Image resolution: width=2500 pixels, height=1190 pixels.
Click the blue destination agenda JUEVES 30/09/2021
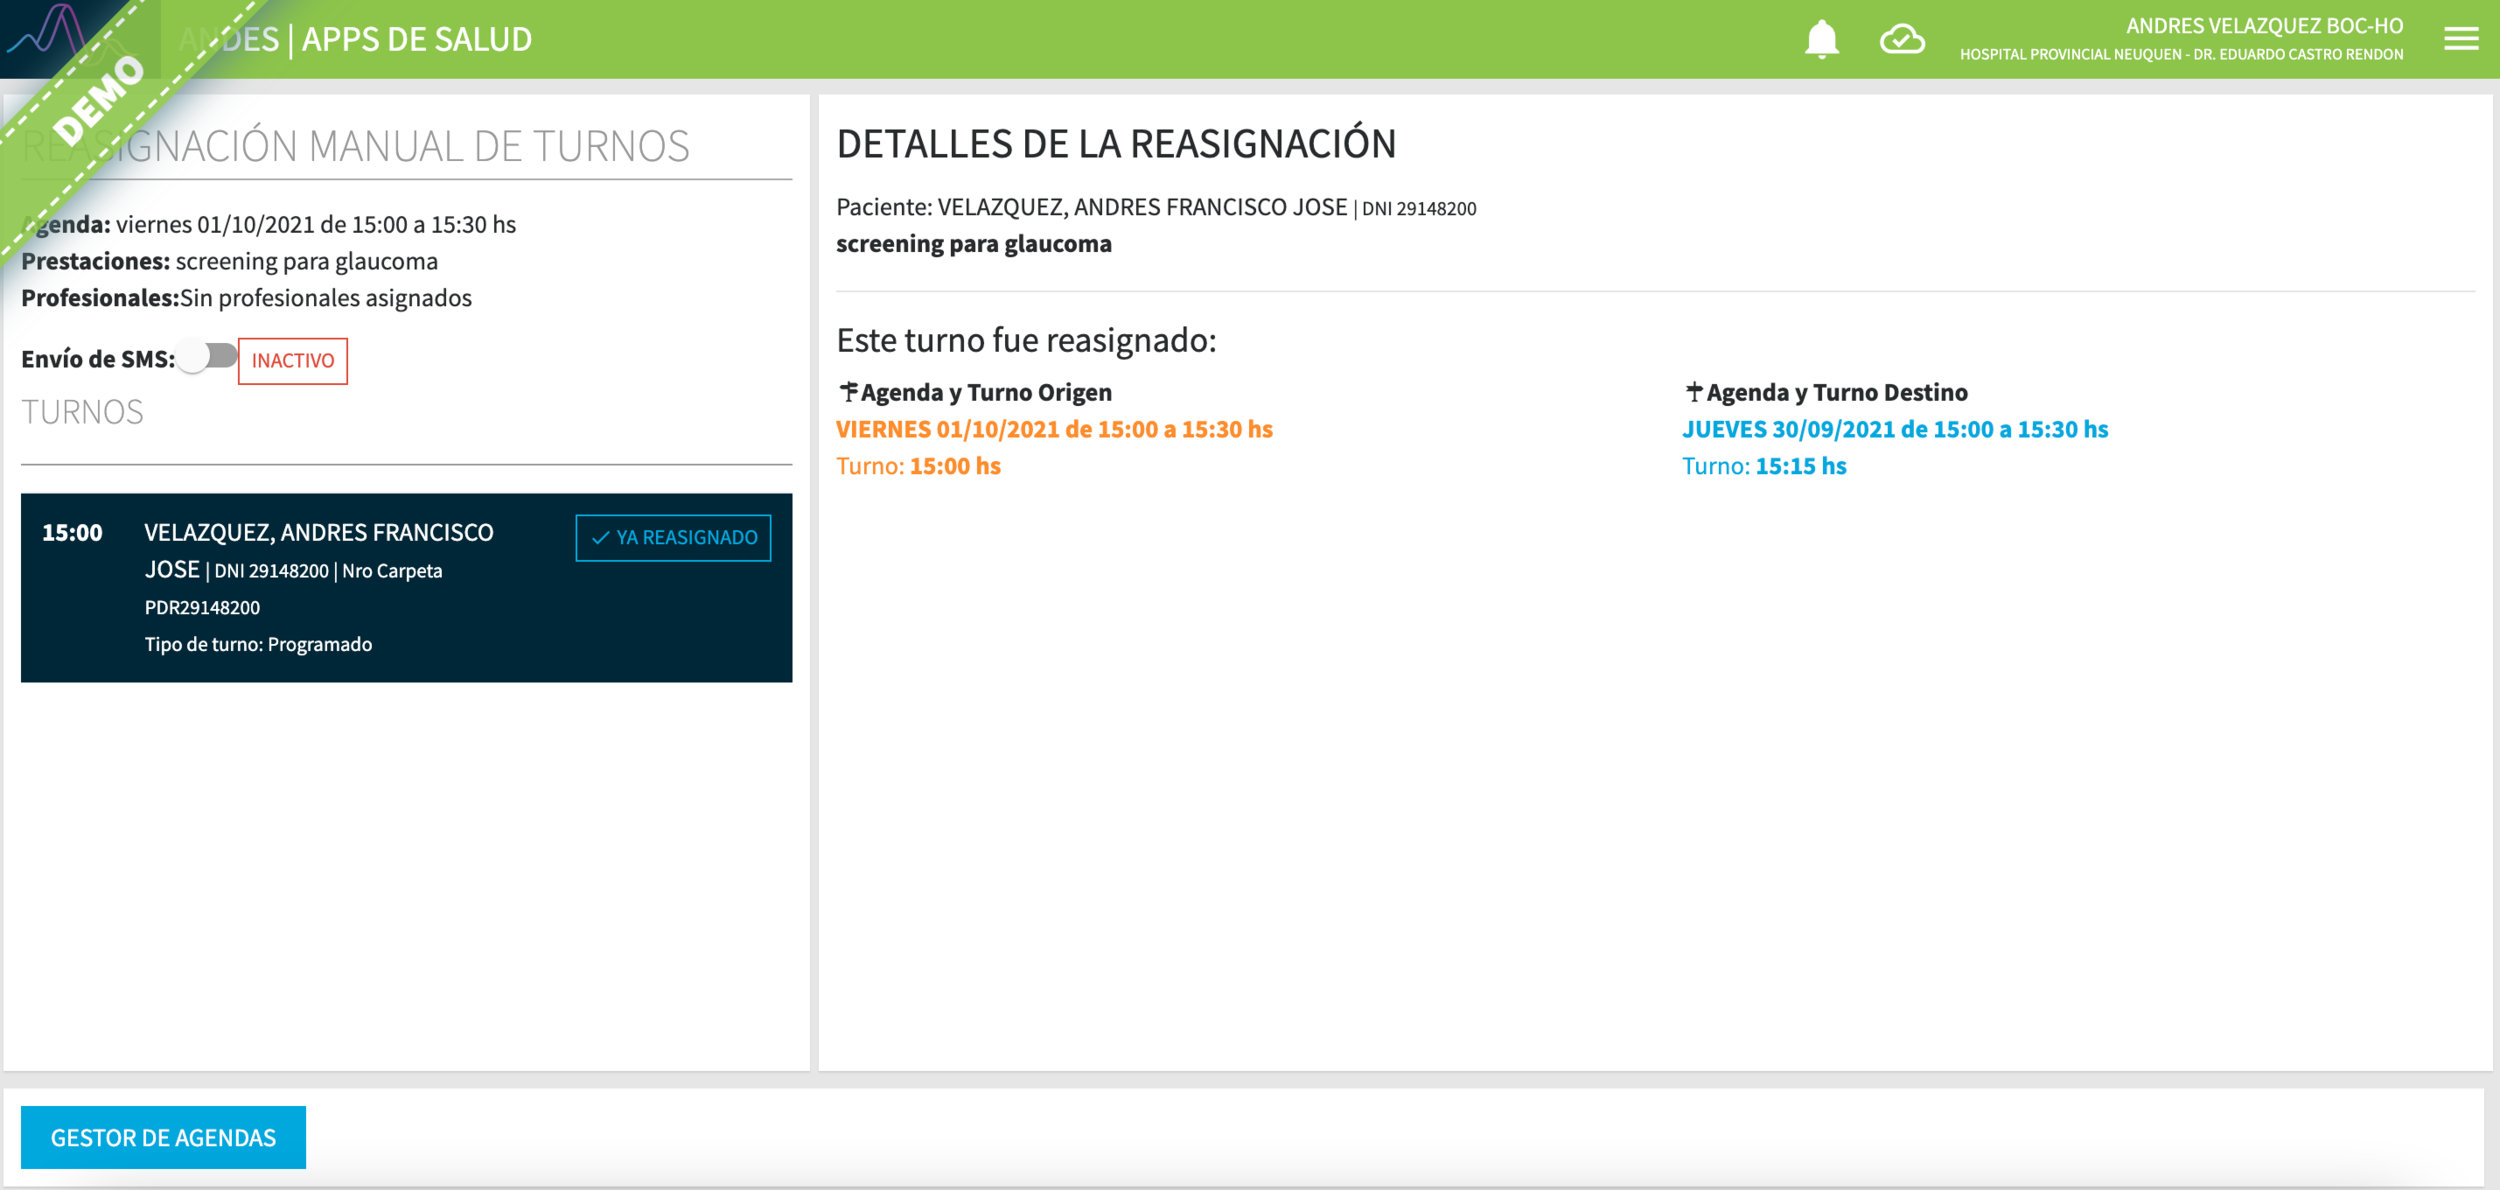click(1894, 429)
